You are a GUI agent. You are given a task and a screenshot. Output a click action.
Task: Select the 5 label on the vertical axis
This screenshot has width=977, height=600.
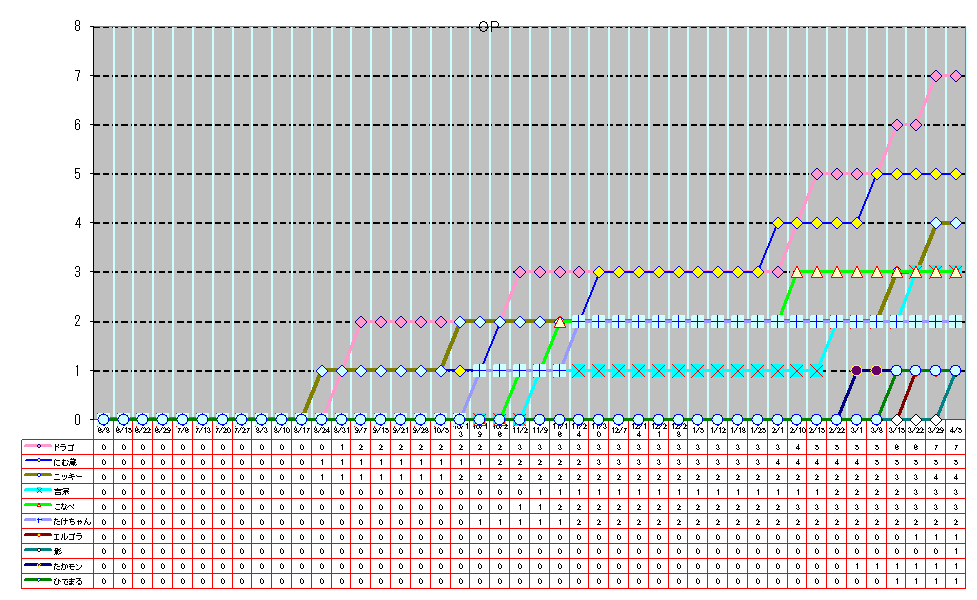[x=77, y=174]
